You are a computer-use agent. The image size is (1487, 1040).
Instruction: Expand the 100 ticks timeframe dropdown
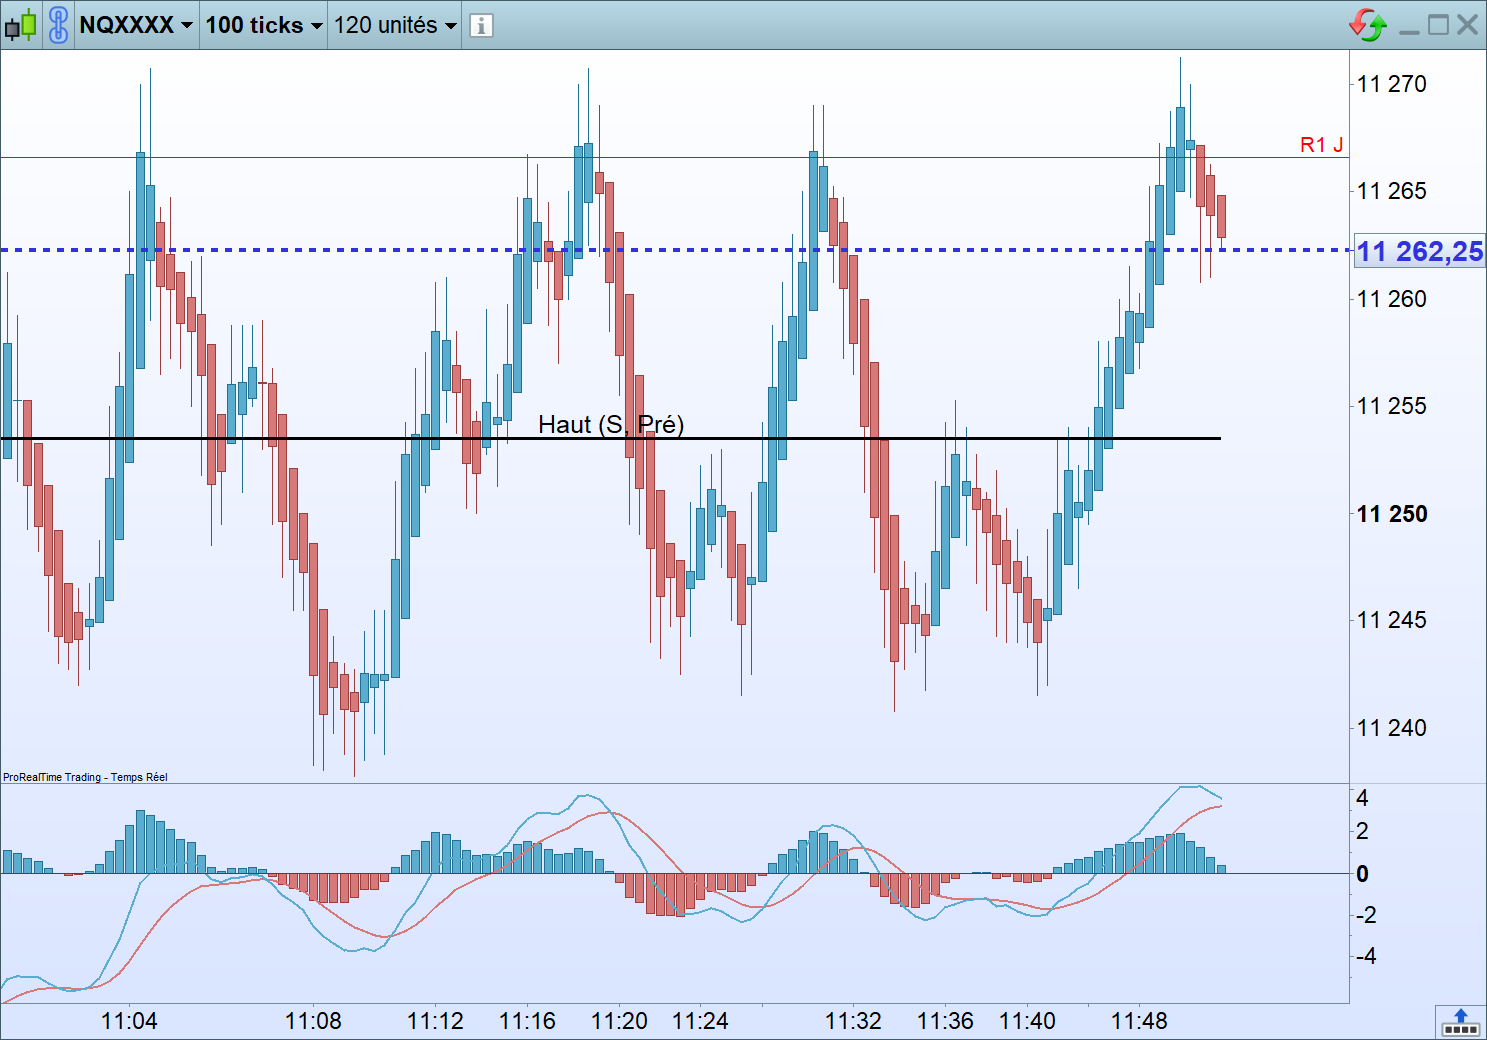click(x=264, y=25)
